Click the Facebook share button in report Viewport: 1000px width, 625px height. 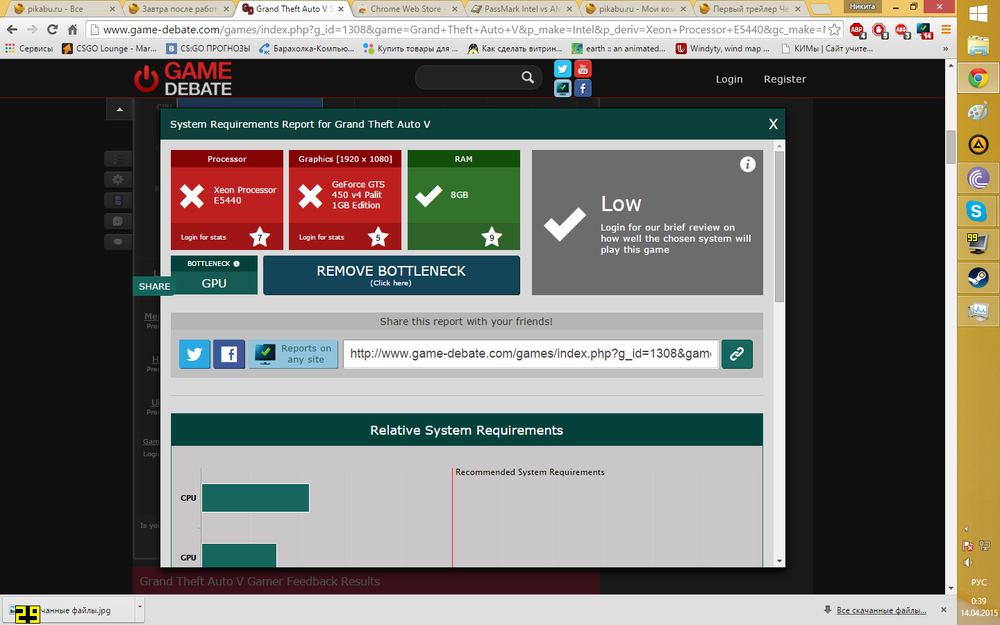pyautogui.click(x=229, y=354)
